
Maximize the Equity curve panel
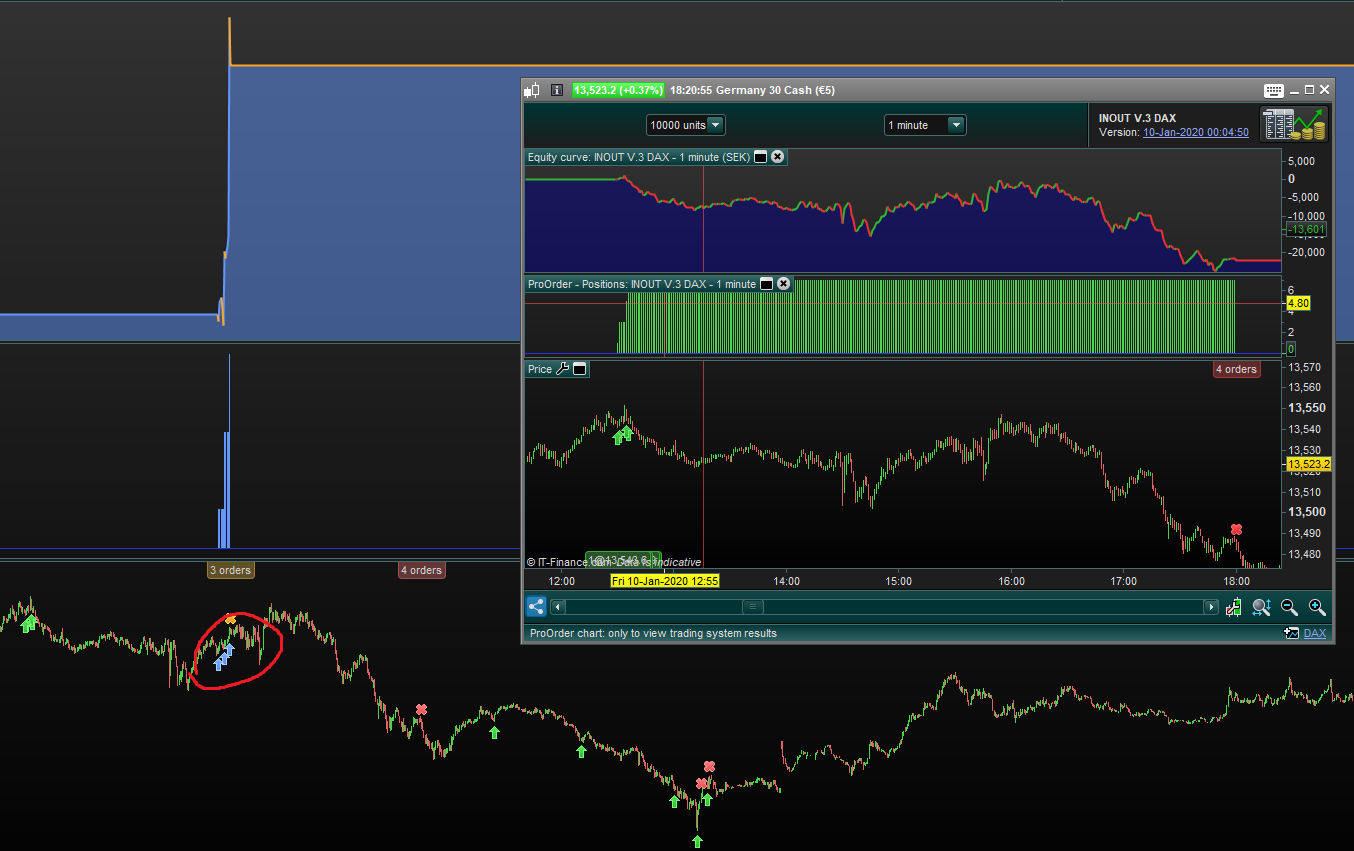(760, 157)
